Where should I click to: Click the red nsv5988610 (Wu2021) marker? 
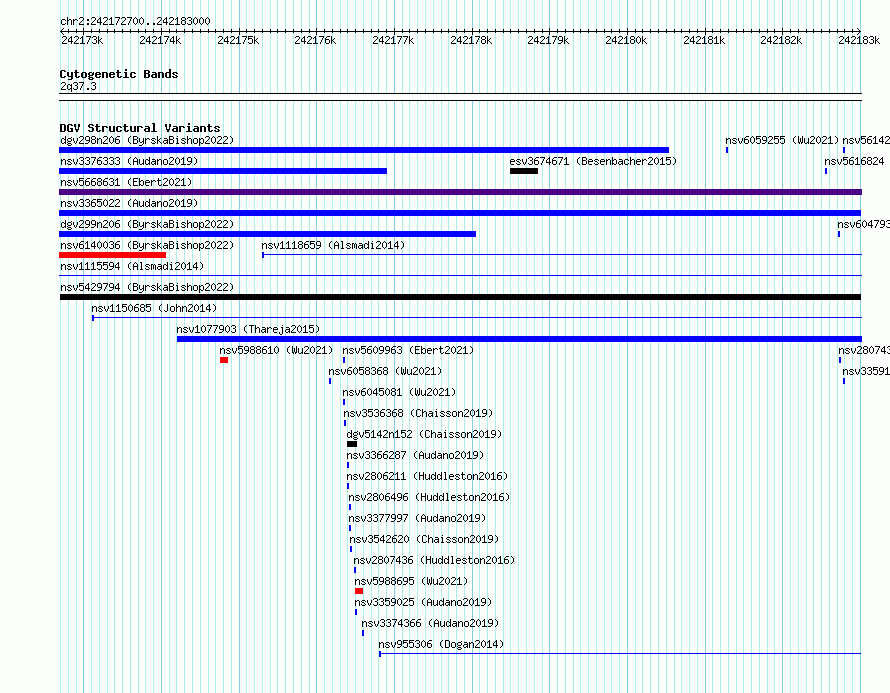(224, 360)
